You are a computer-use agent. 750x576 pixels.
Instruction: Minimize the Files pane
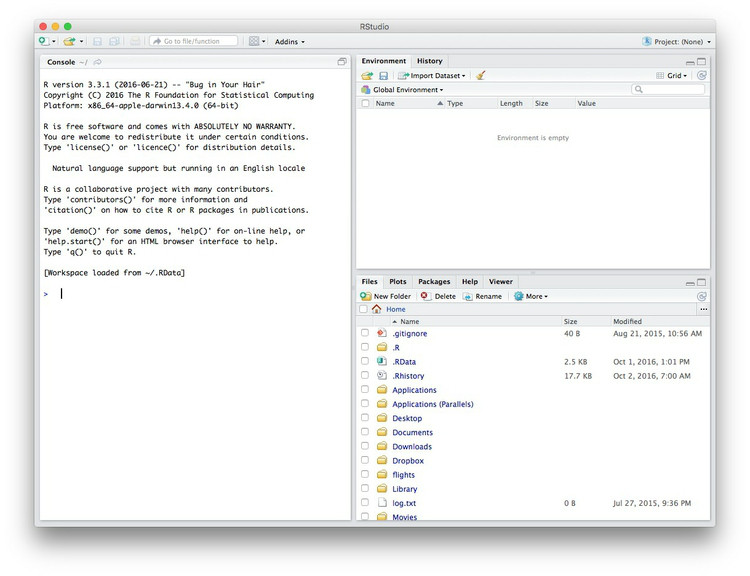[690, 283]
